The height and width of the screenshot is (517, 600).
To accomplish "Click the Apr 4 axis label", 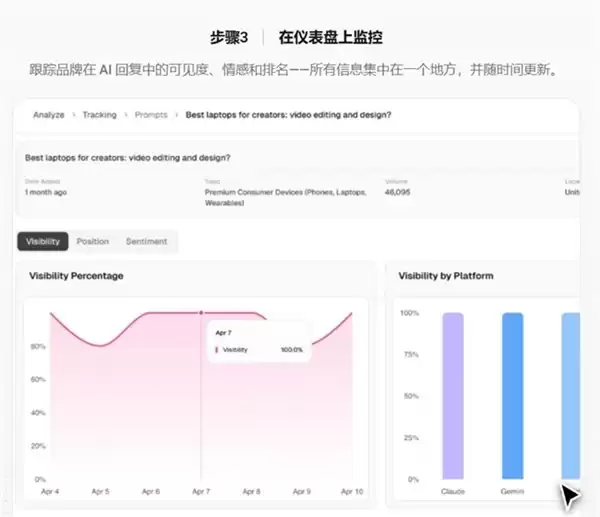I will coord(50,491).
